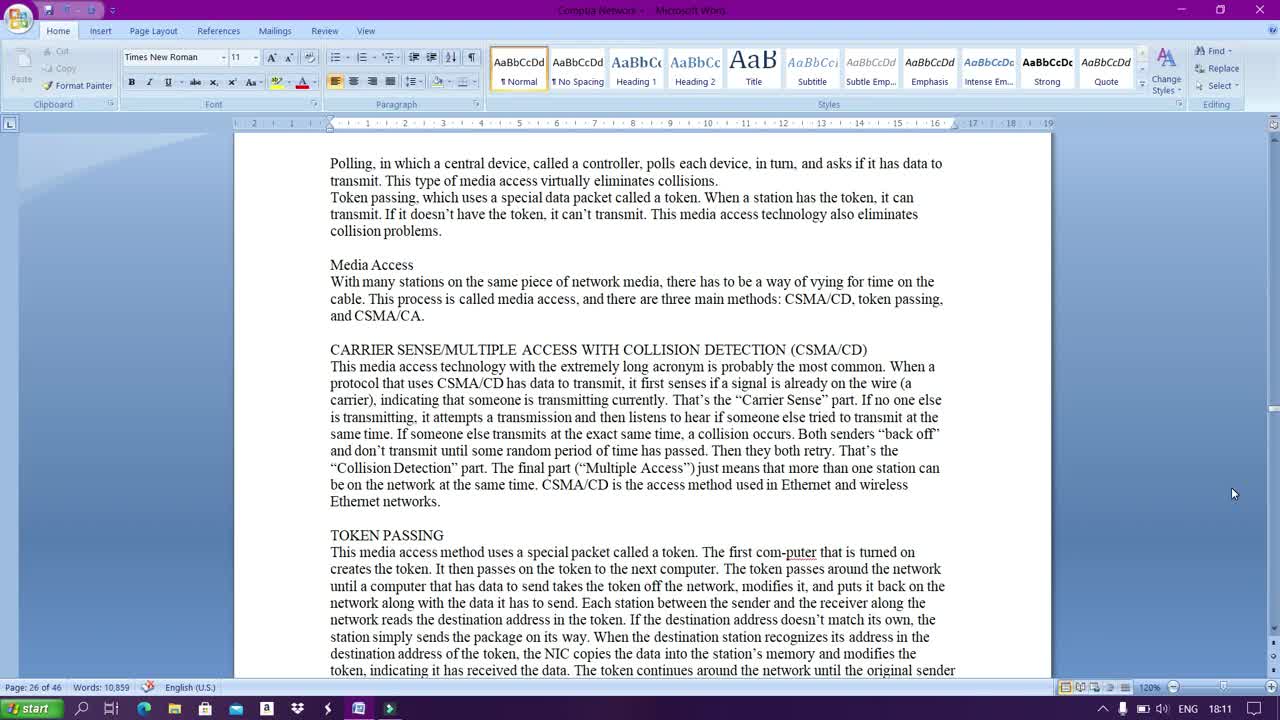1280x720 pixels.
Task: Click Word count in status bar
Action: [x=101, y=687]
